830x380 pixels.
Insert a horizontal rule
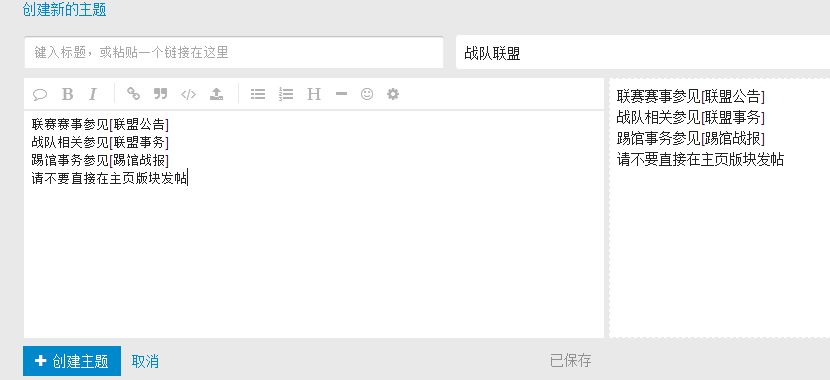click(341, 94)
